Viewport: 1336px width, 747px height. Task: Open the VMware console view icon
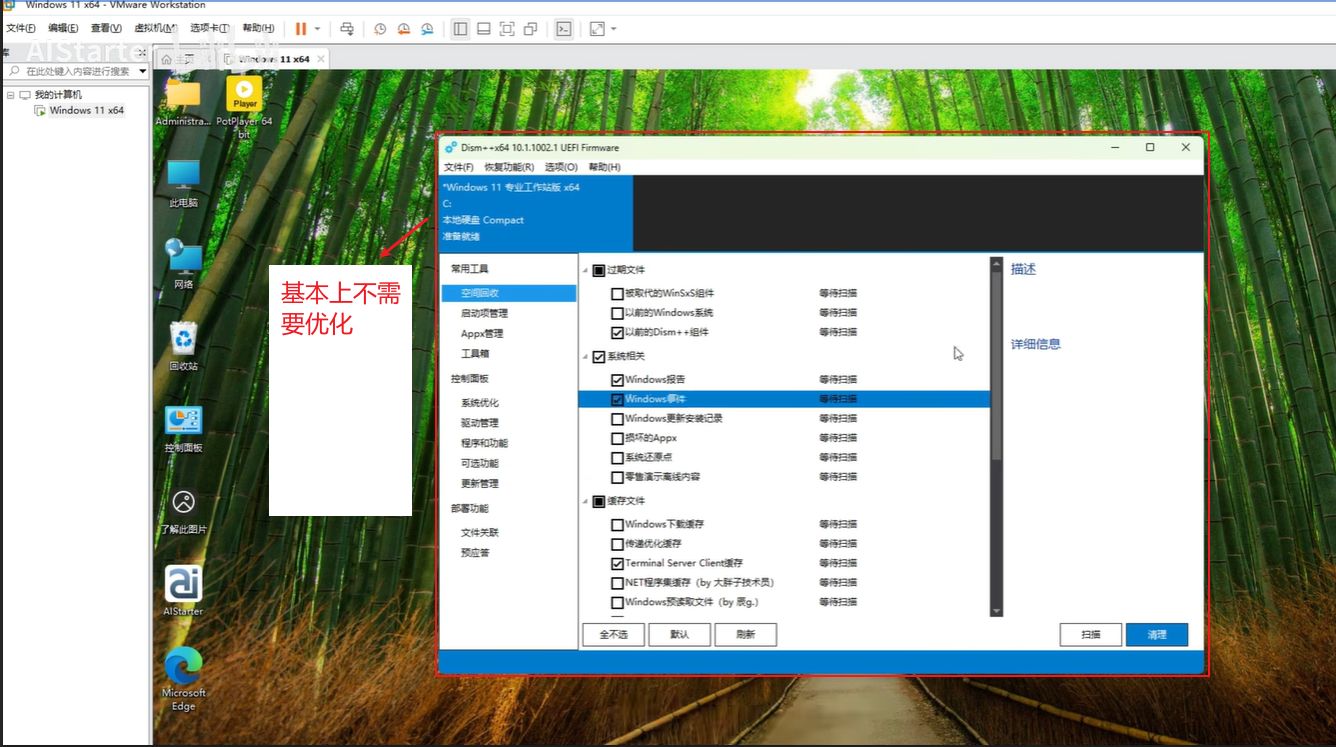pos(564,29)
